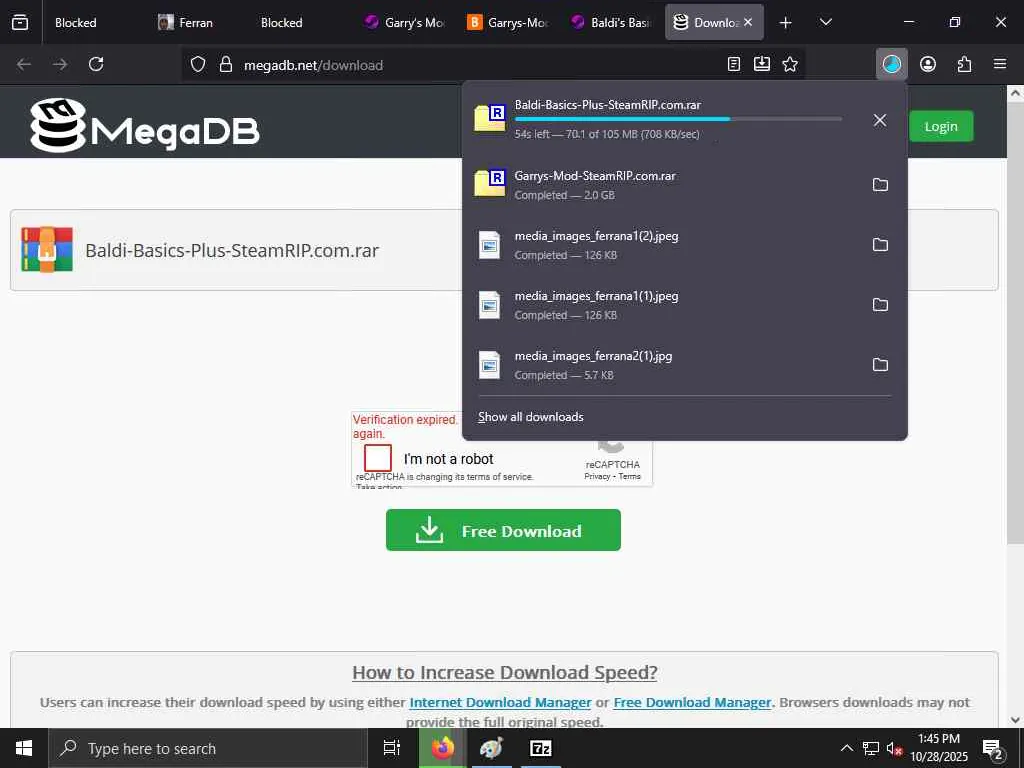Switch to the Garrys-Mod Blogger tab
This screenshot has height=768, width=1024.
pyautogui.click(x=509, y=22)
